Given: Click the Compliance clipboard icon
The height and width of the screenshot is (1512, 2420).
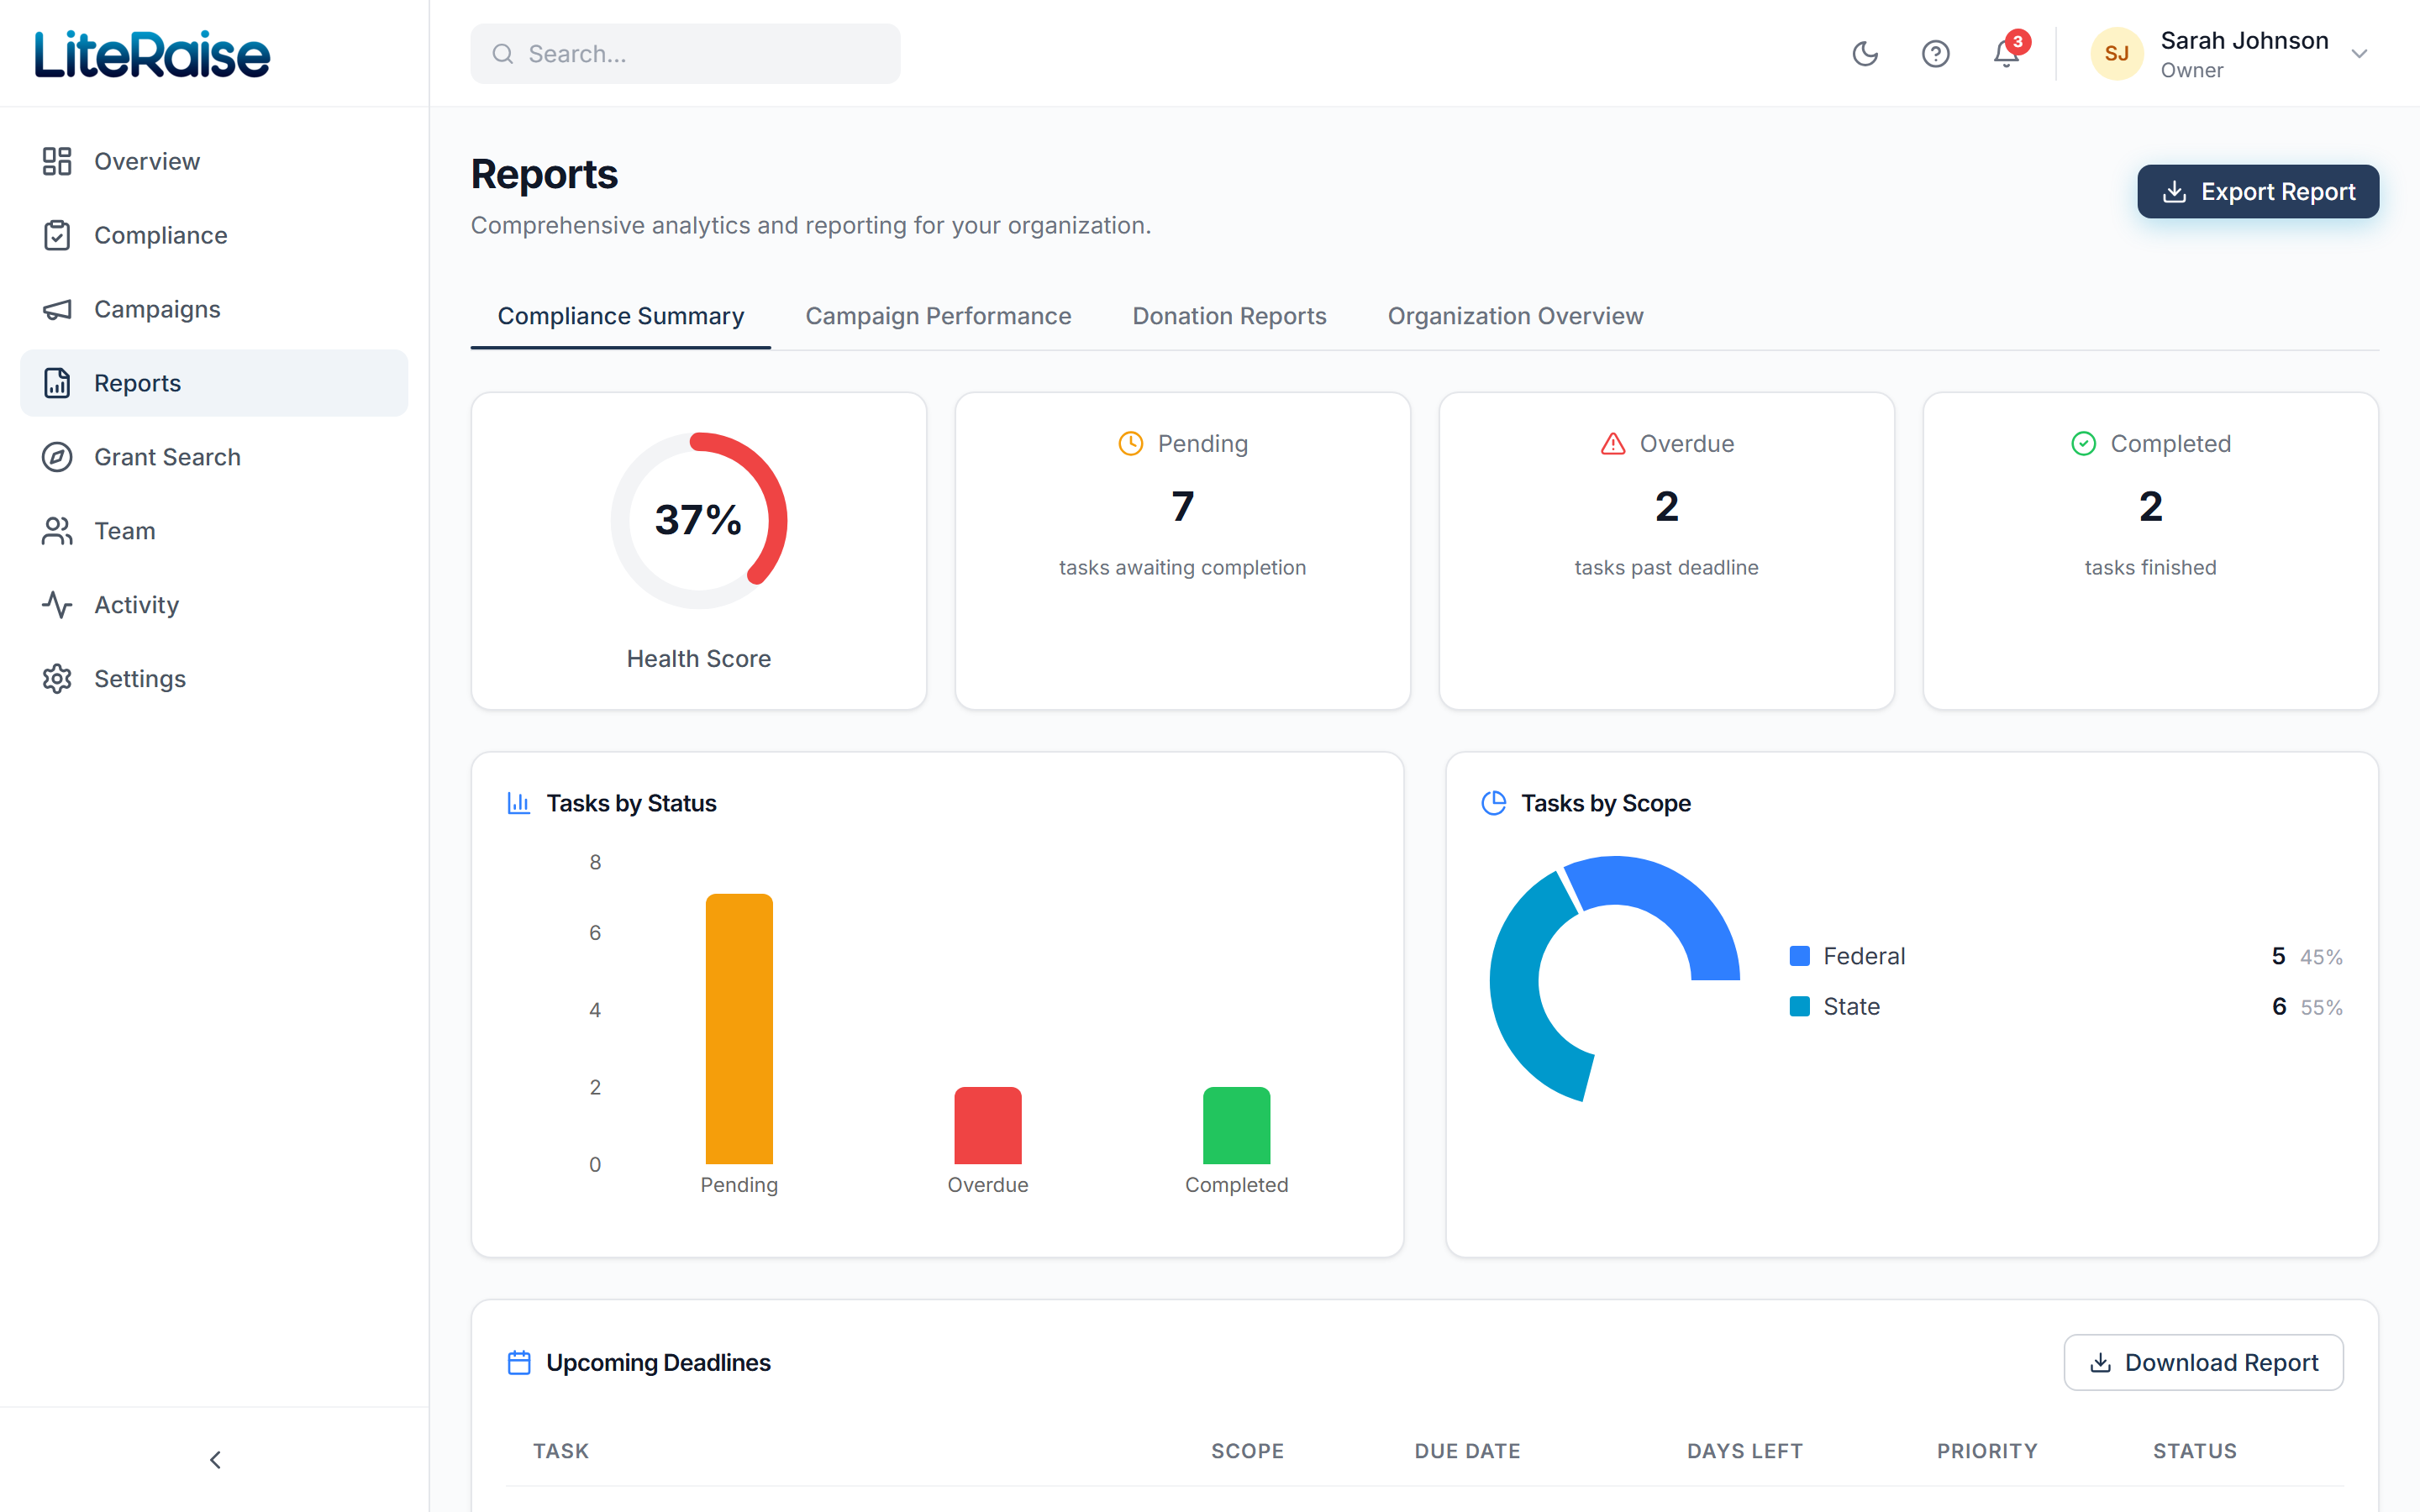Looking at the screenshot, I should pyautogui.click(x=57, y=235).
